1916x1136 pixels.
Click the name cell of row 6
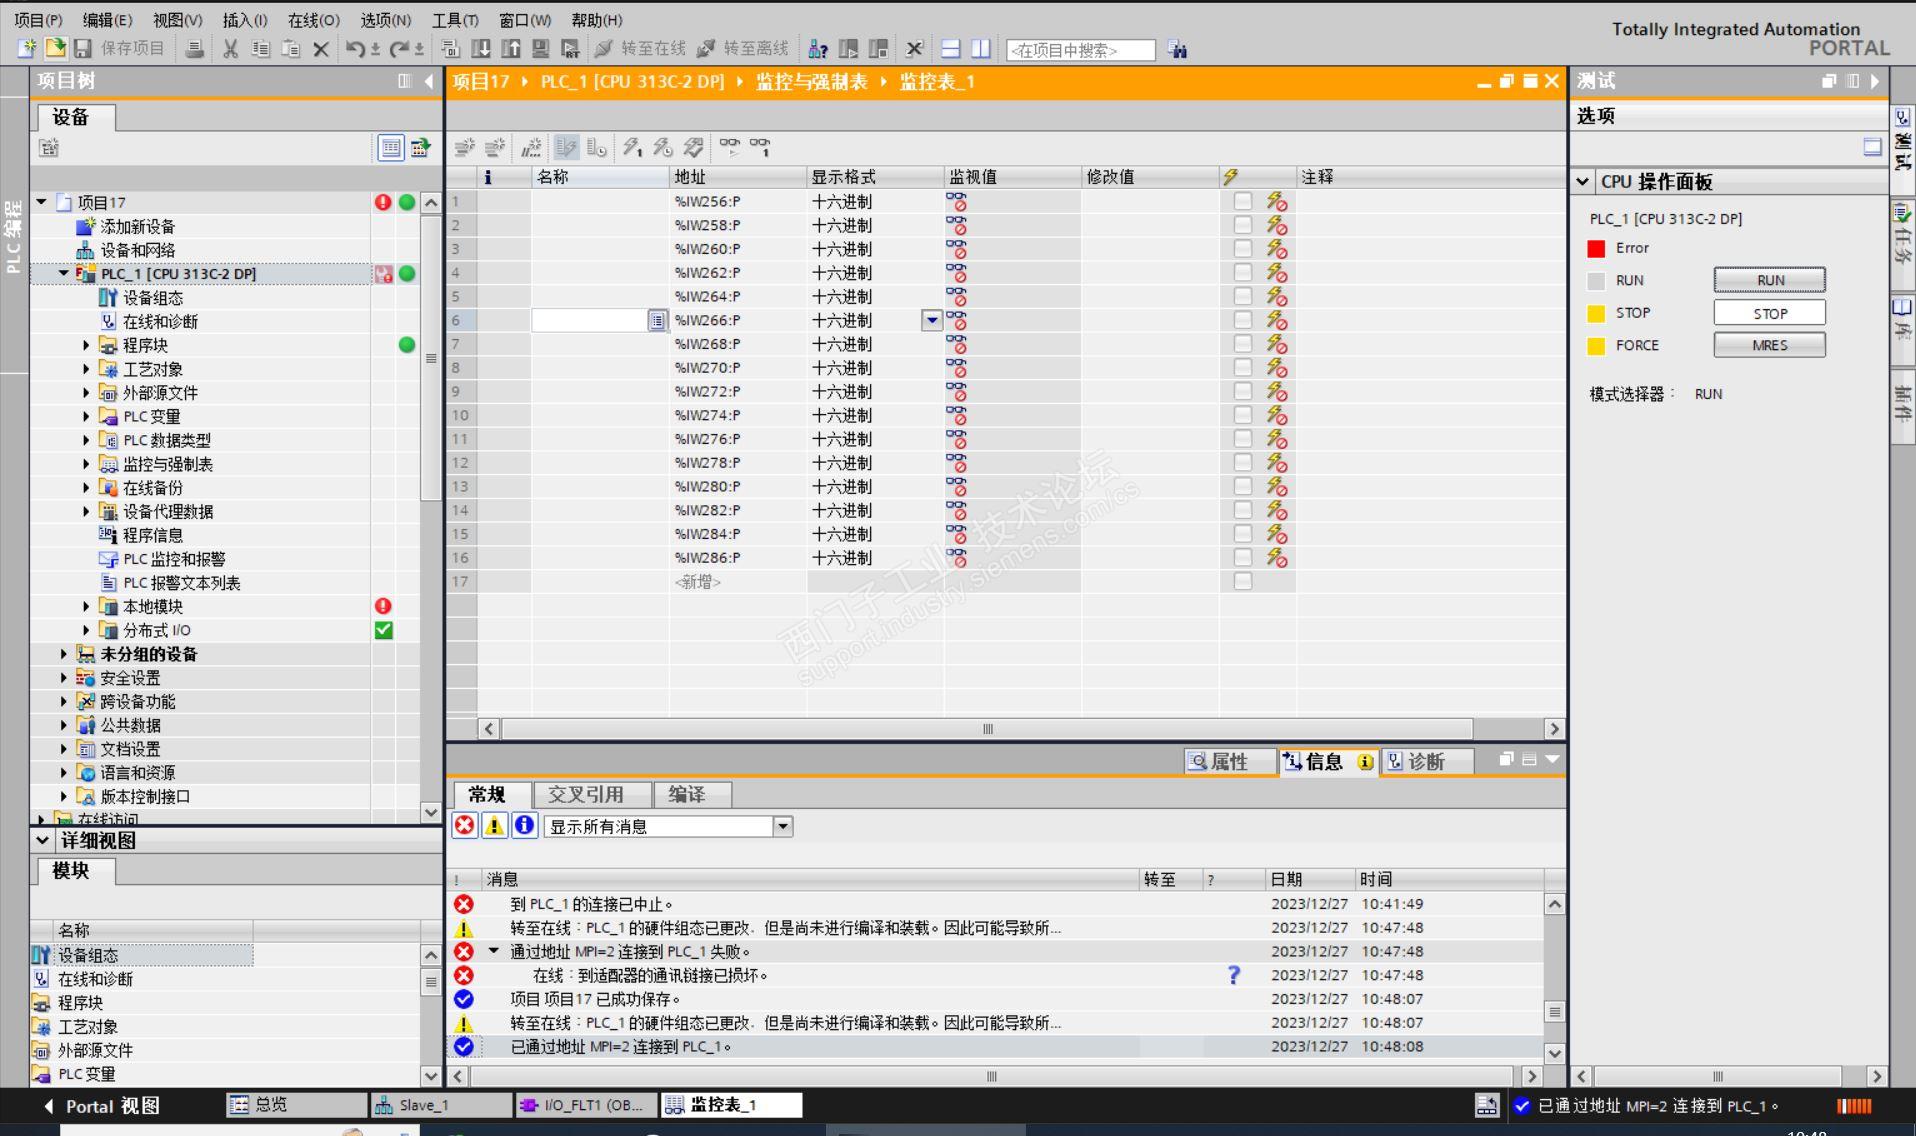[599, 320]
